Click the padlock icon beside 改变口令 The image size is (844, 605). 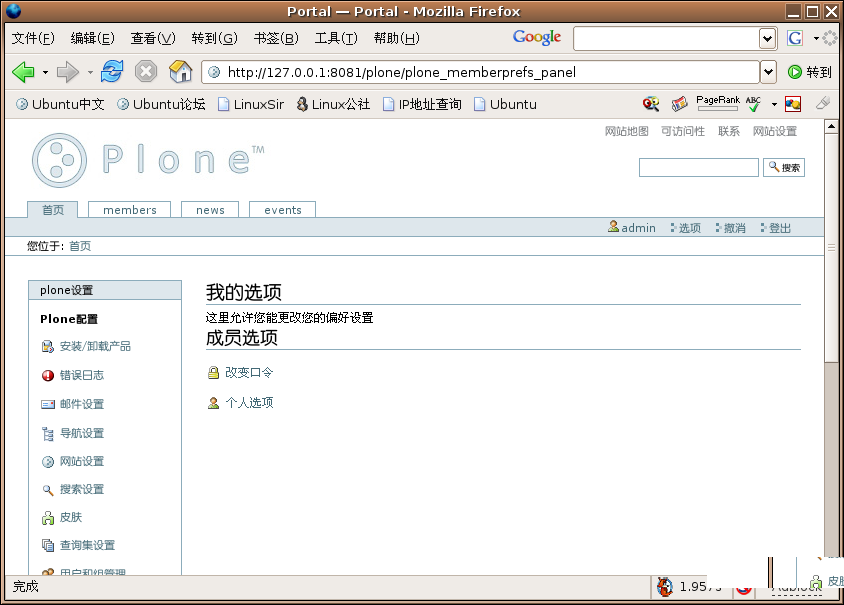[213, 372]
